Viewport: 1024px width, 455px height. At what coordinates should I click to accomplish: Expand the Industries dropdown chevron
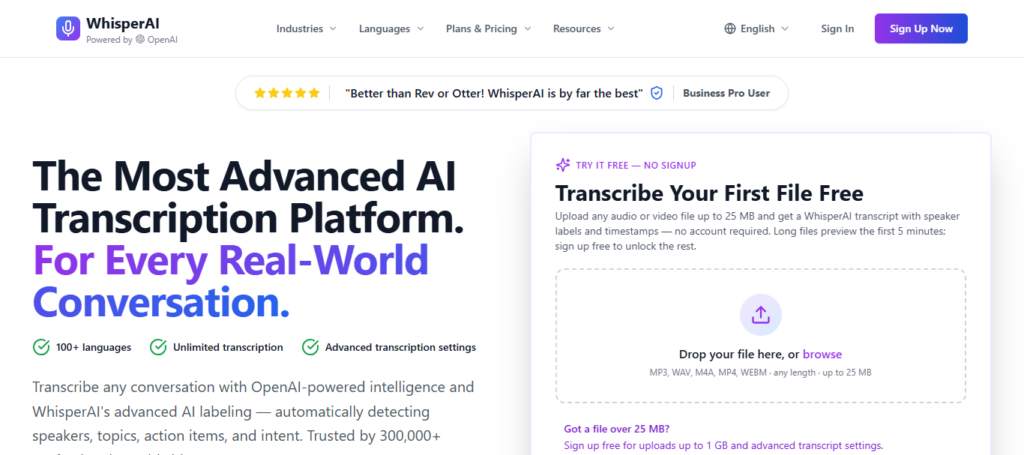pyautogui.click(x=333, y=29)
